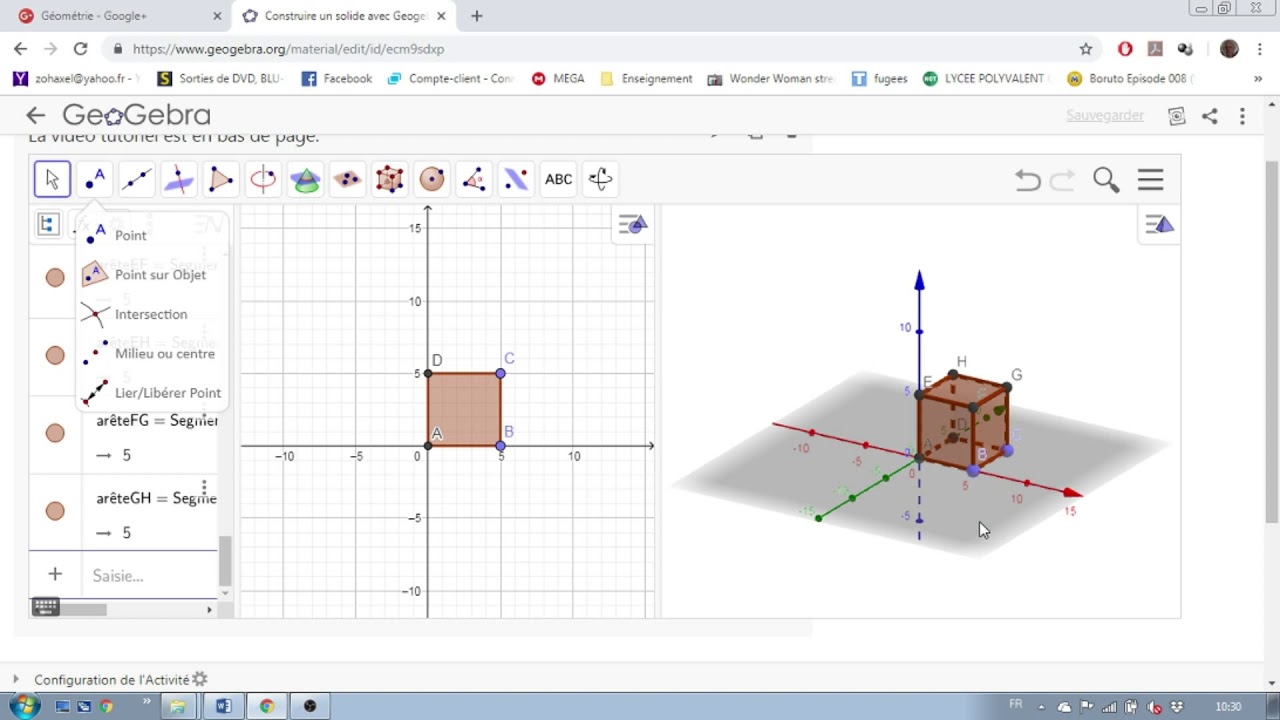This screenshot has width=1280, height=720.
Task: Select the Angle measurement tool
Action: coord(473,180)
